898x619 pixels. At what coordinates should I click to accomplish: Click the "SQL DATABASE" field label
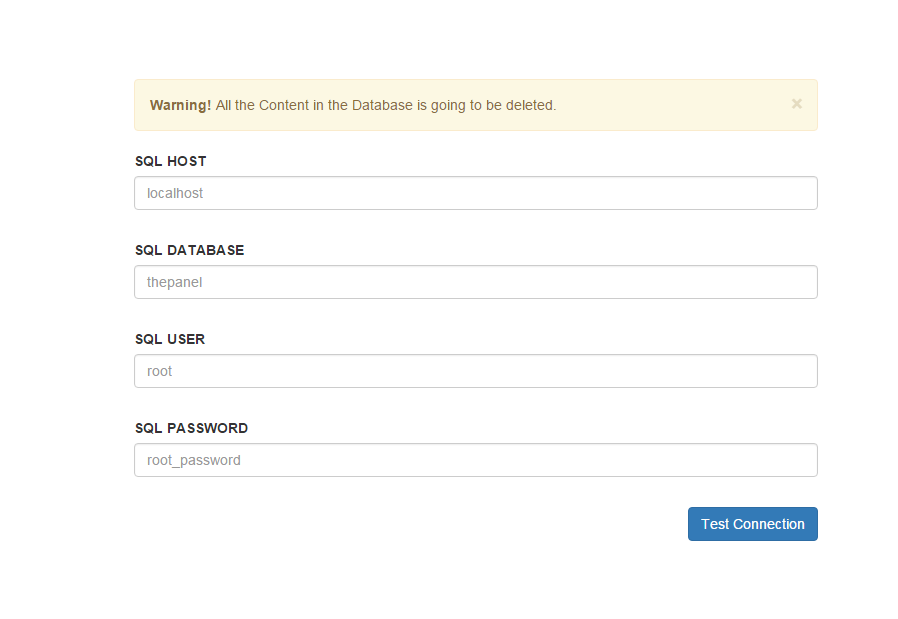pyautogui.click(x=189, y=250)
